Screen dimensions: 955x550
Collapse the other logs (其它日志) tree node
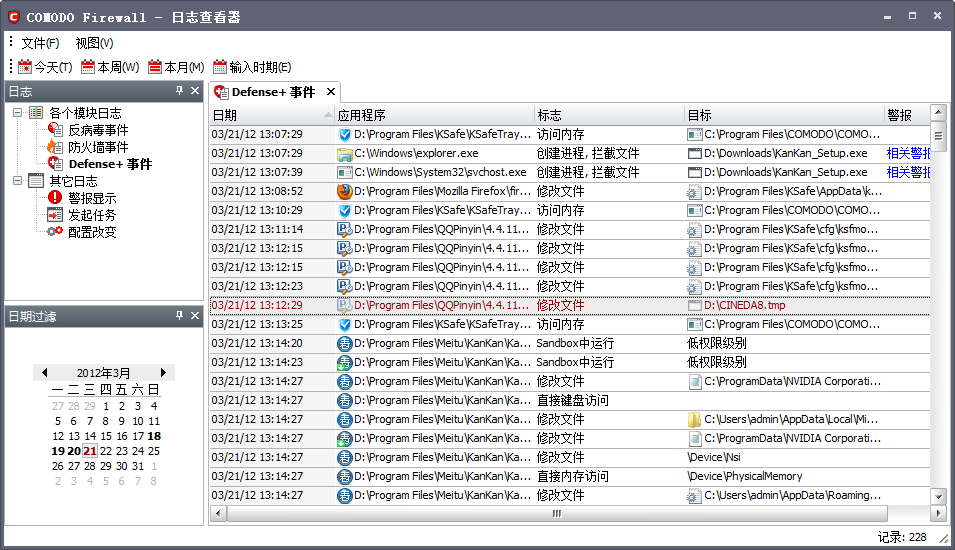tap(19, 181)
